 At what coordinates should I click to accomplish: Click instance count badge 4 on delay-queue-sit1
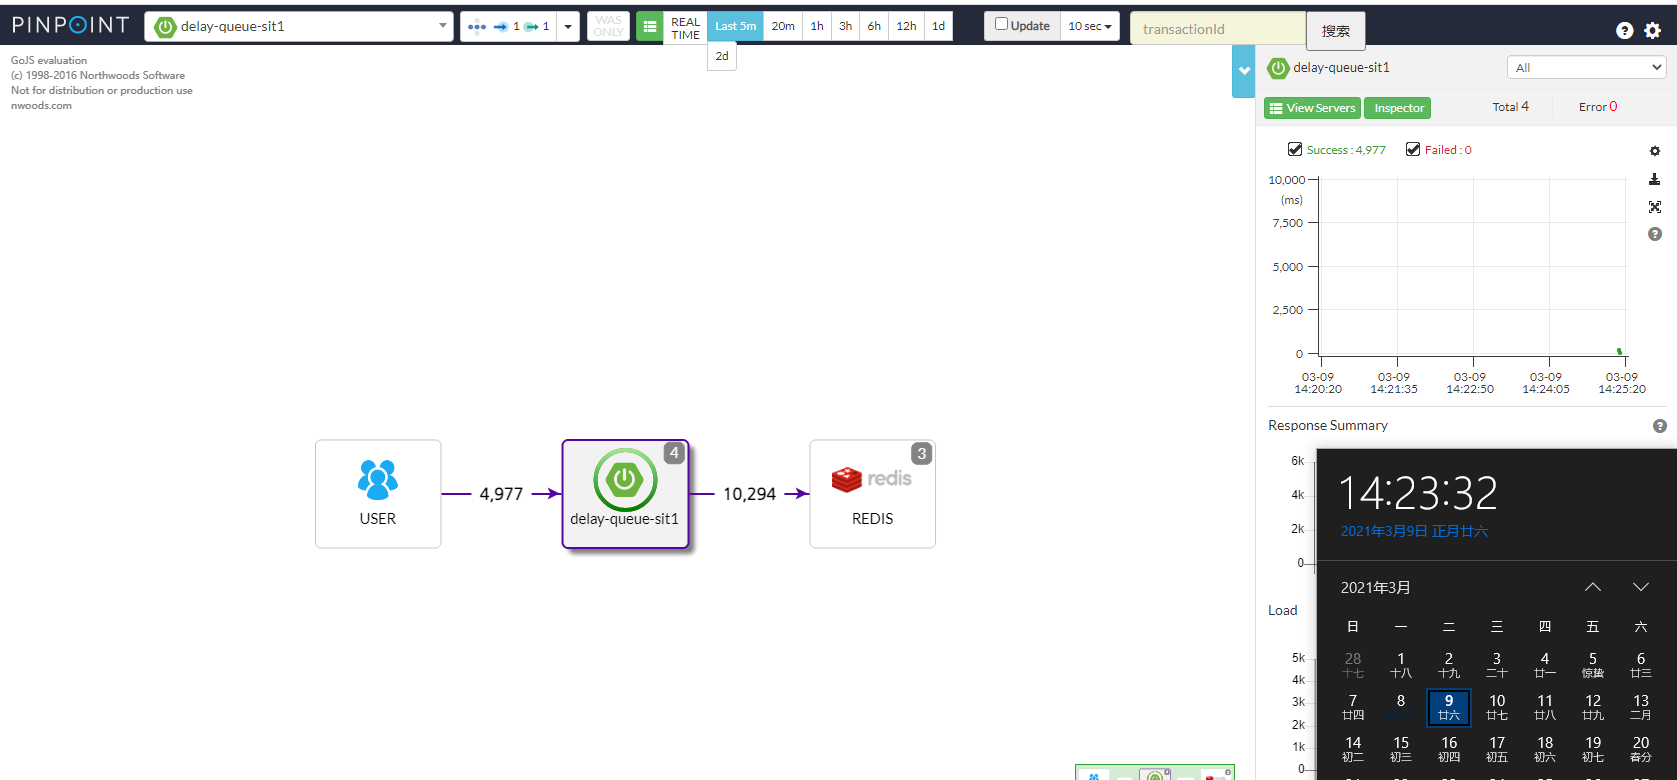[x=674, y=453]
